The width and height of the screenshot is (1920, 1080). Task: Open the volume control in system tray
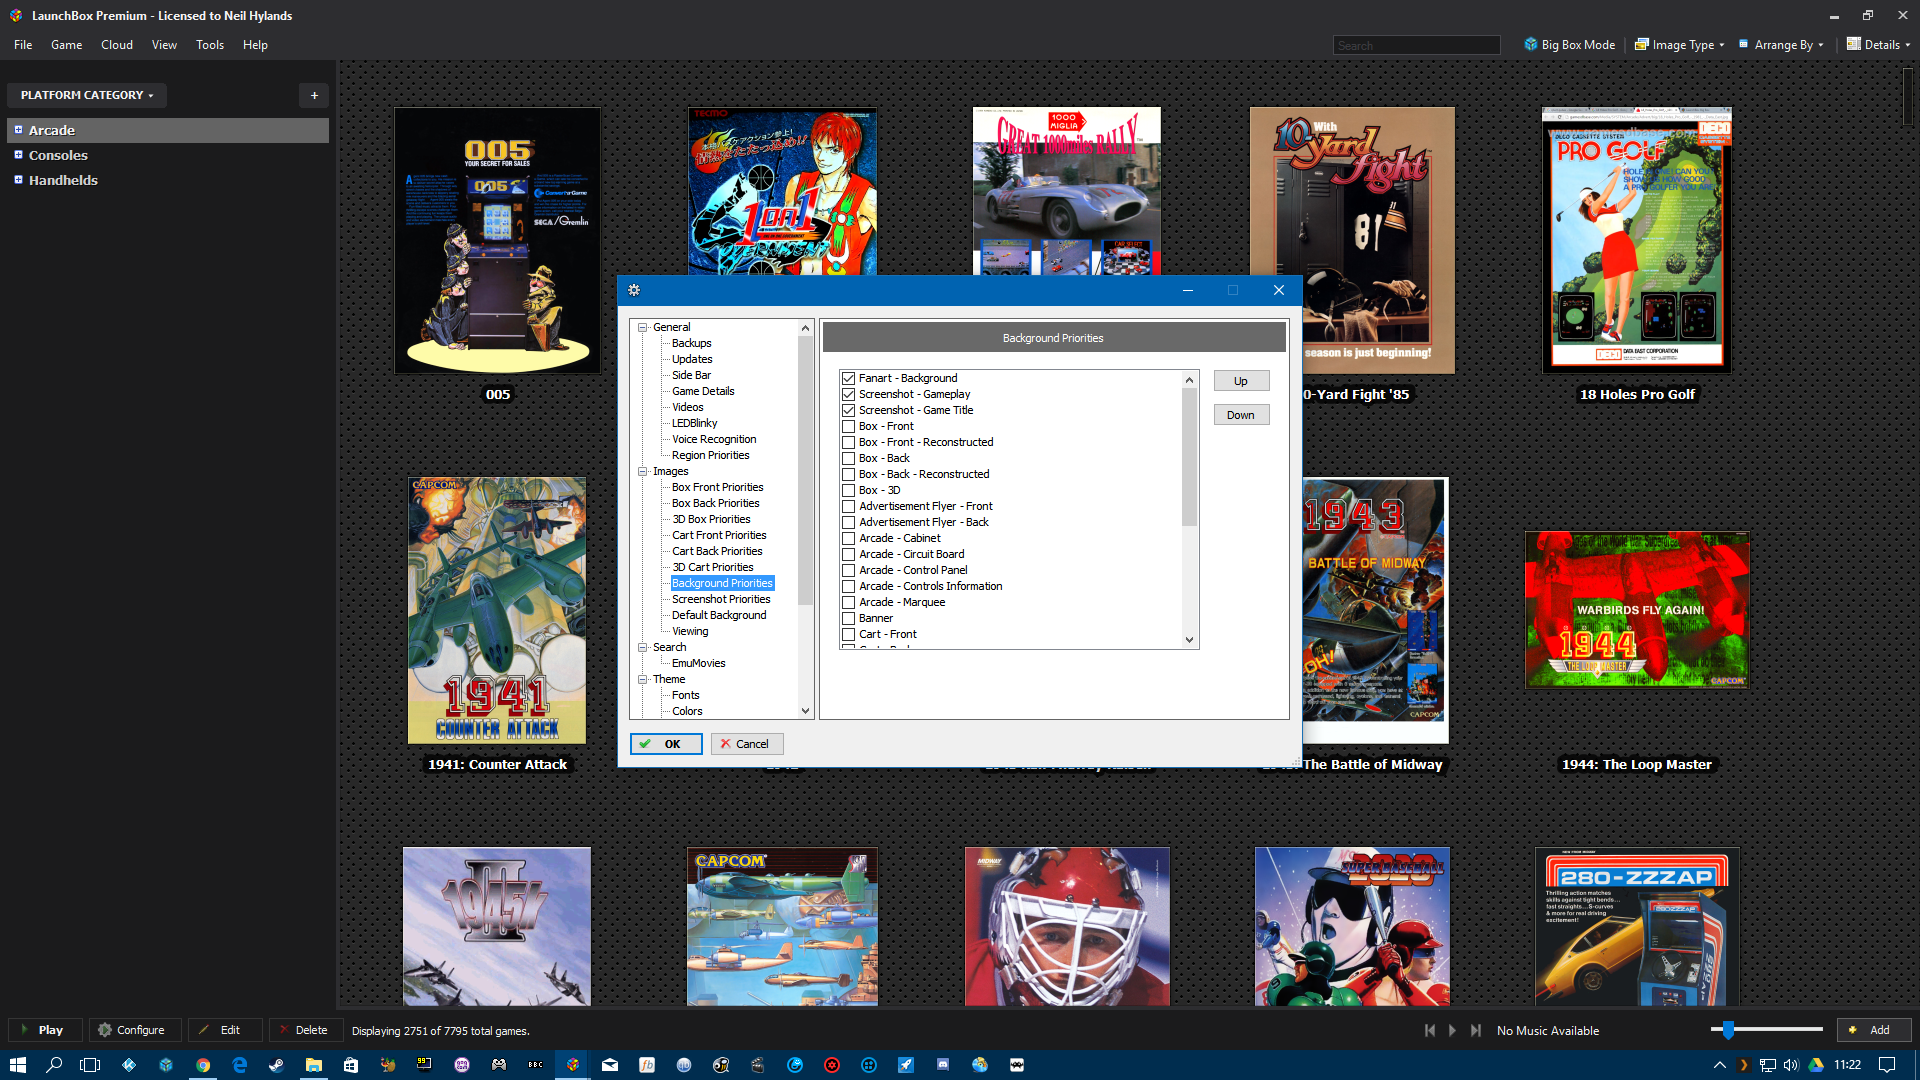pyautogui.click(x=1791, y=1065)
